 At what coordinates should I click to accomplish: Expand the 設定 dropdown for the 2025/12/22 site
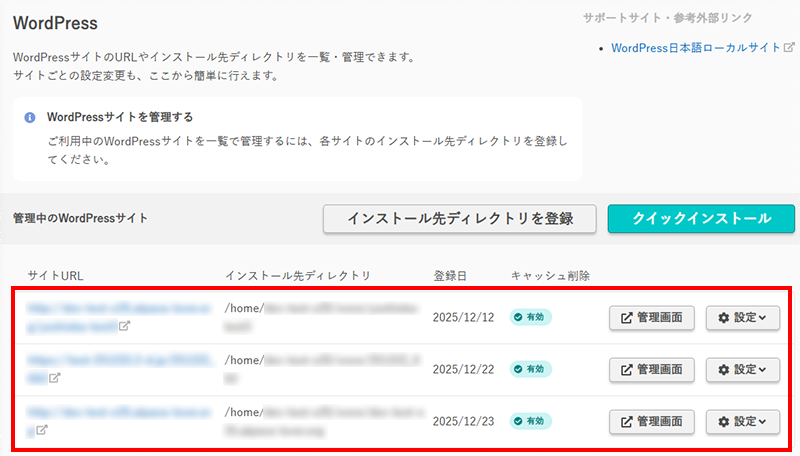pyautogui.click(x=742, y=369)
